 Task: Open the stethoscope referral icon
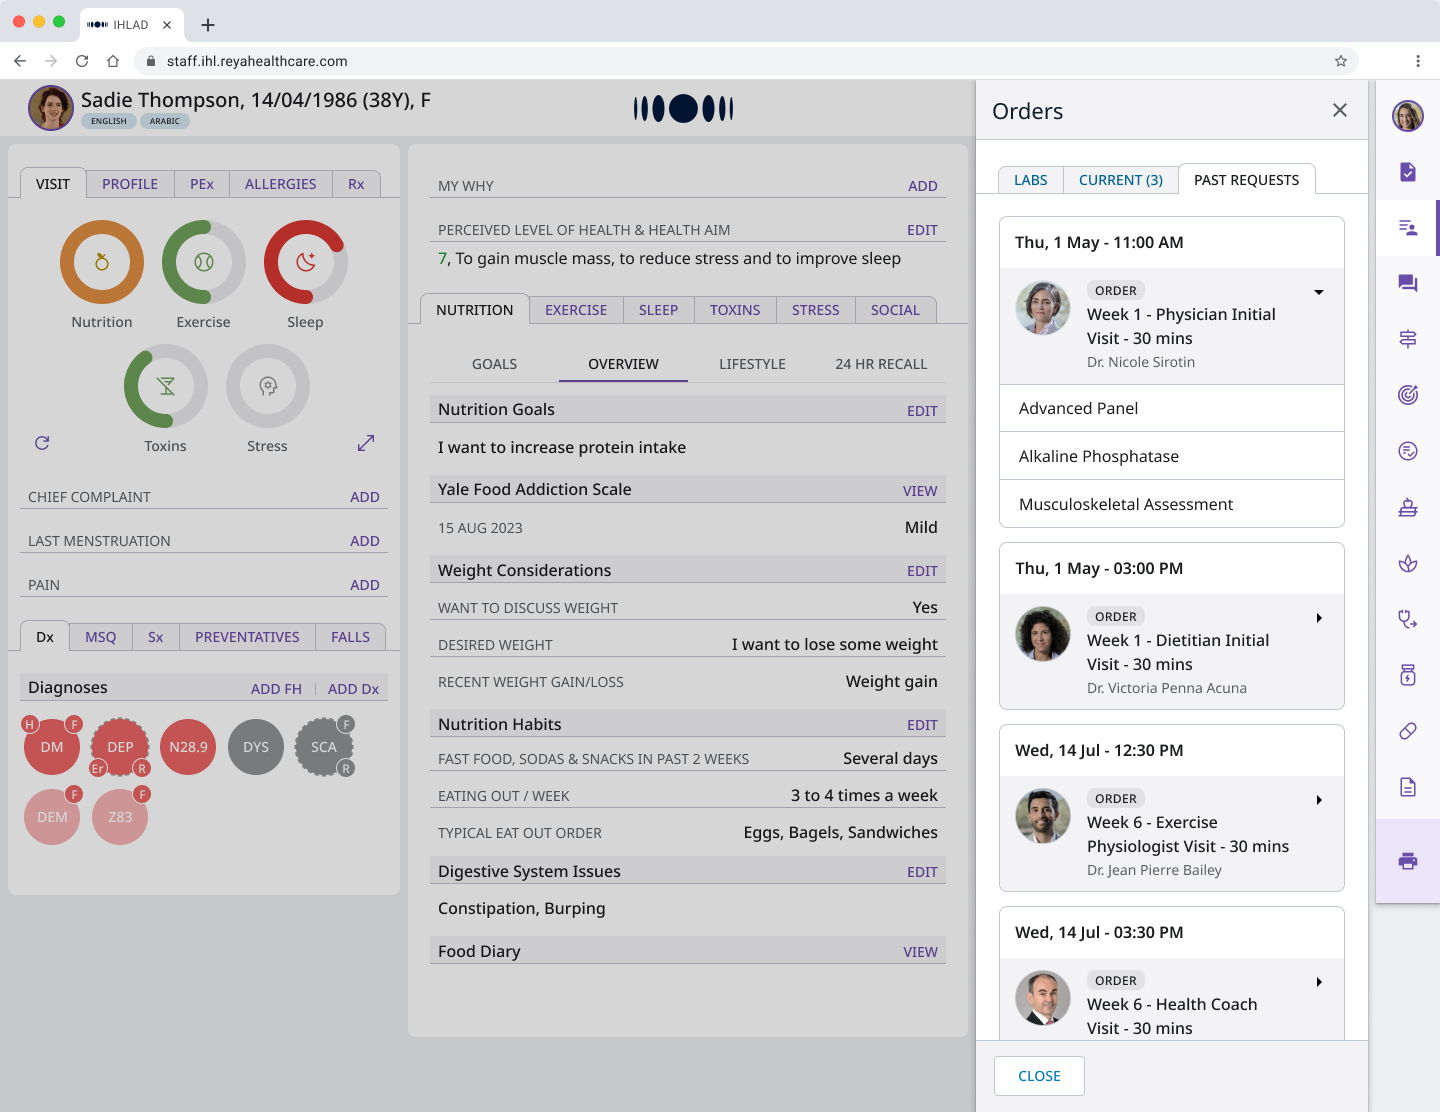click(1408, 619)
